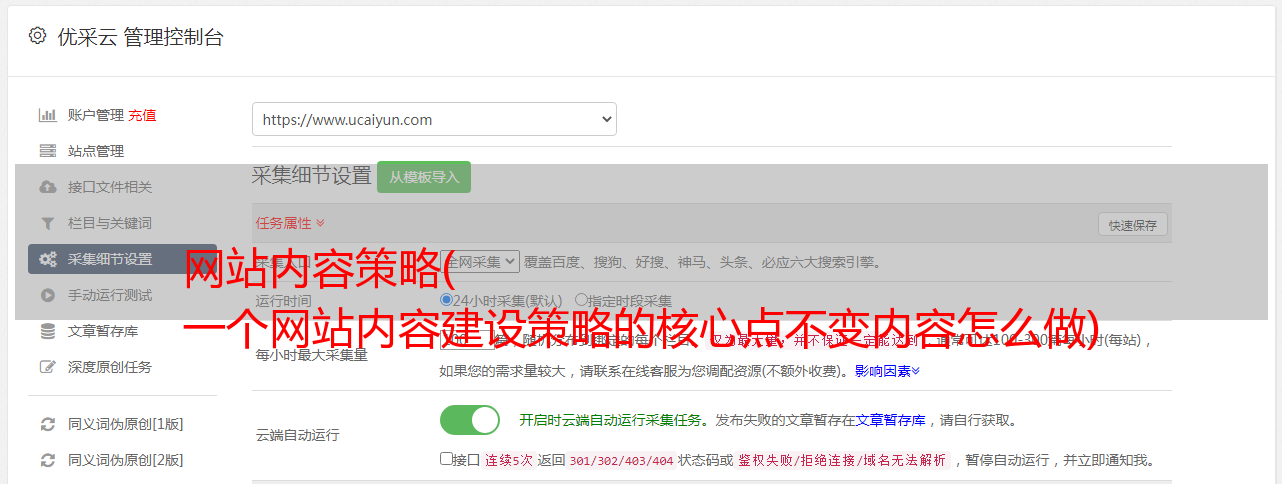Click the green 从模板导入 button
This screenshot has width=1282, height=484.
click(424, 177)
